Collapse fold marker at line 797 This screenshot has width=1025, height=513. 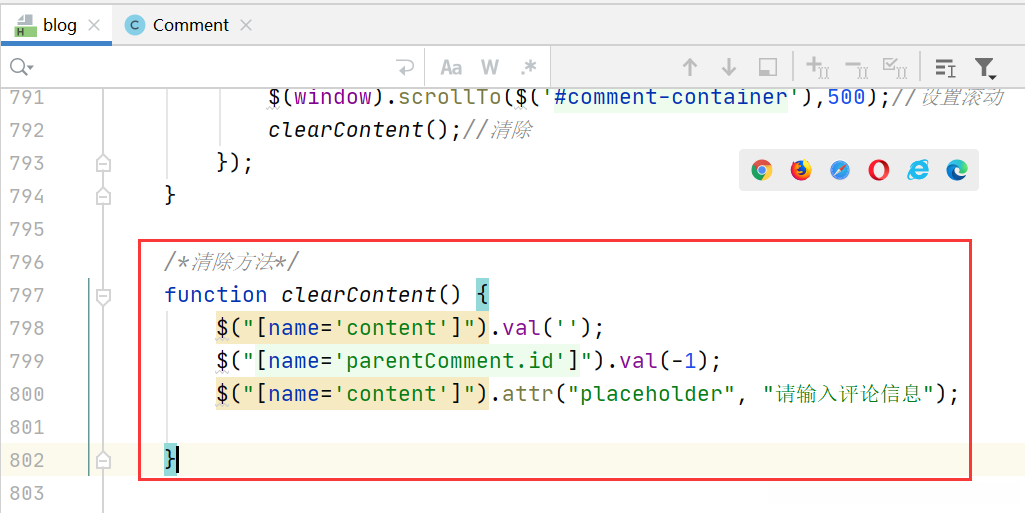tap(103, 296)
